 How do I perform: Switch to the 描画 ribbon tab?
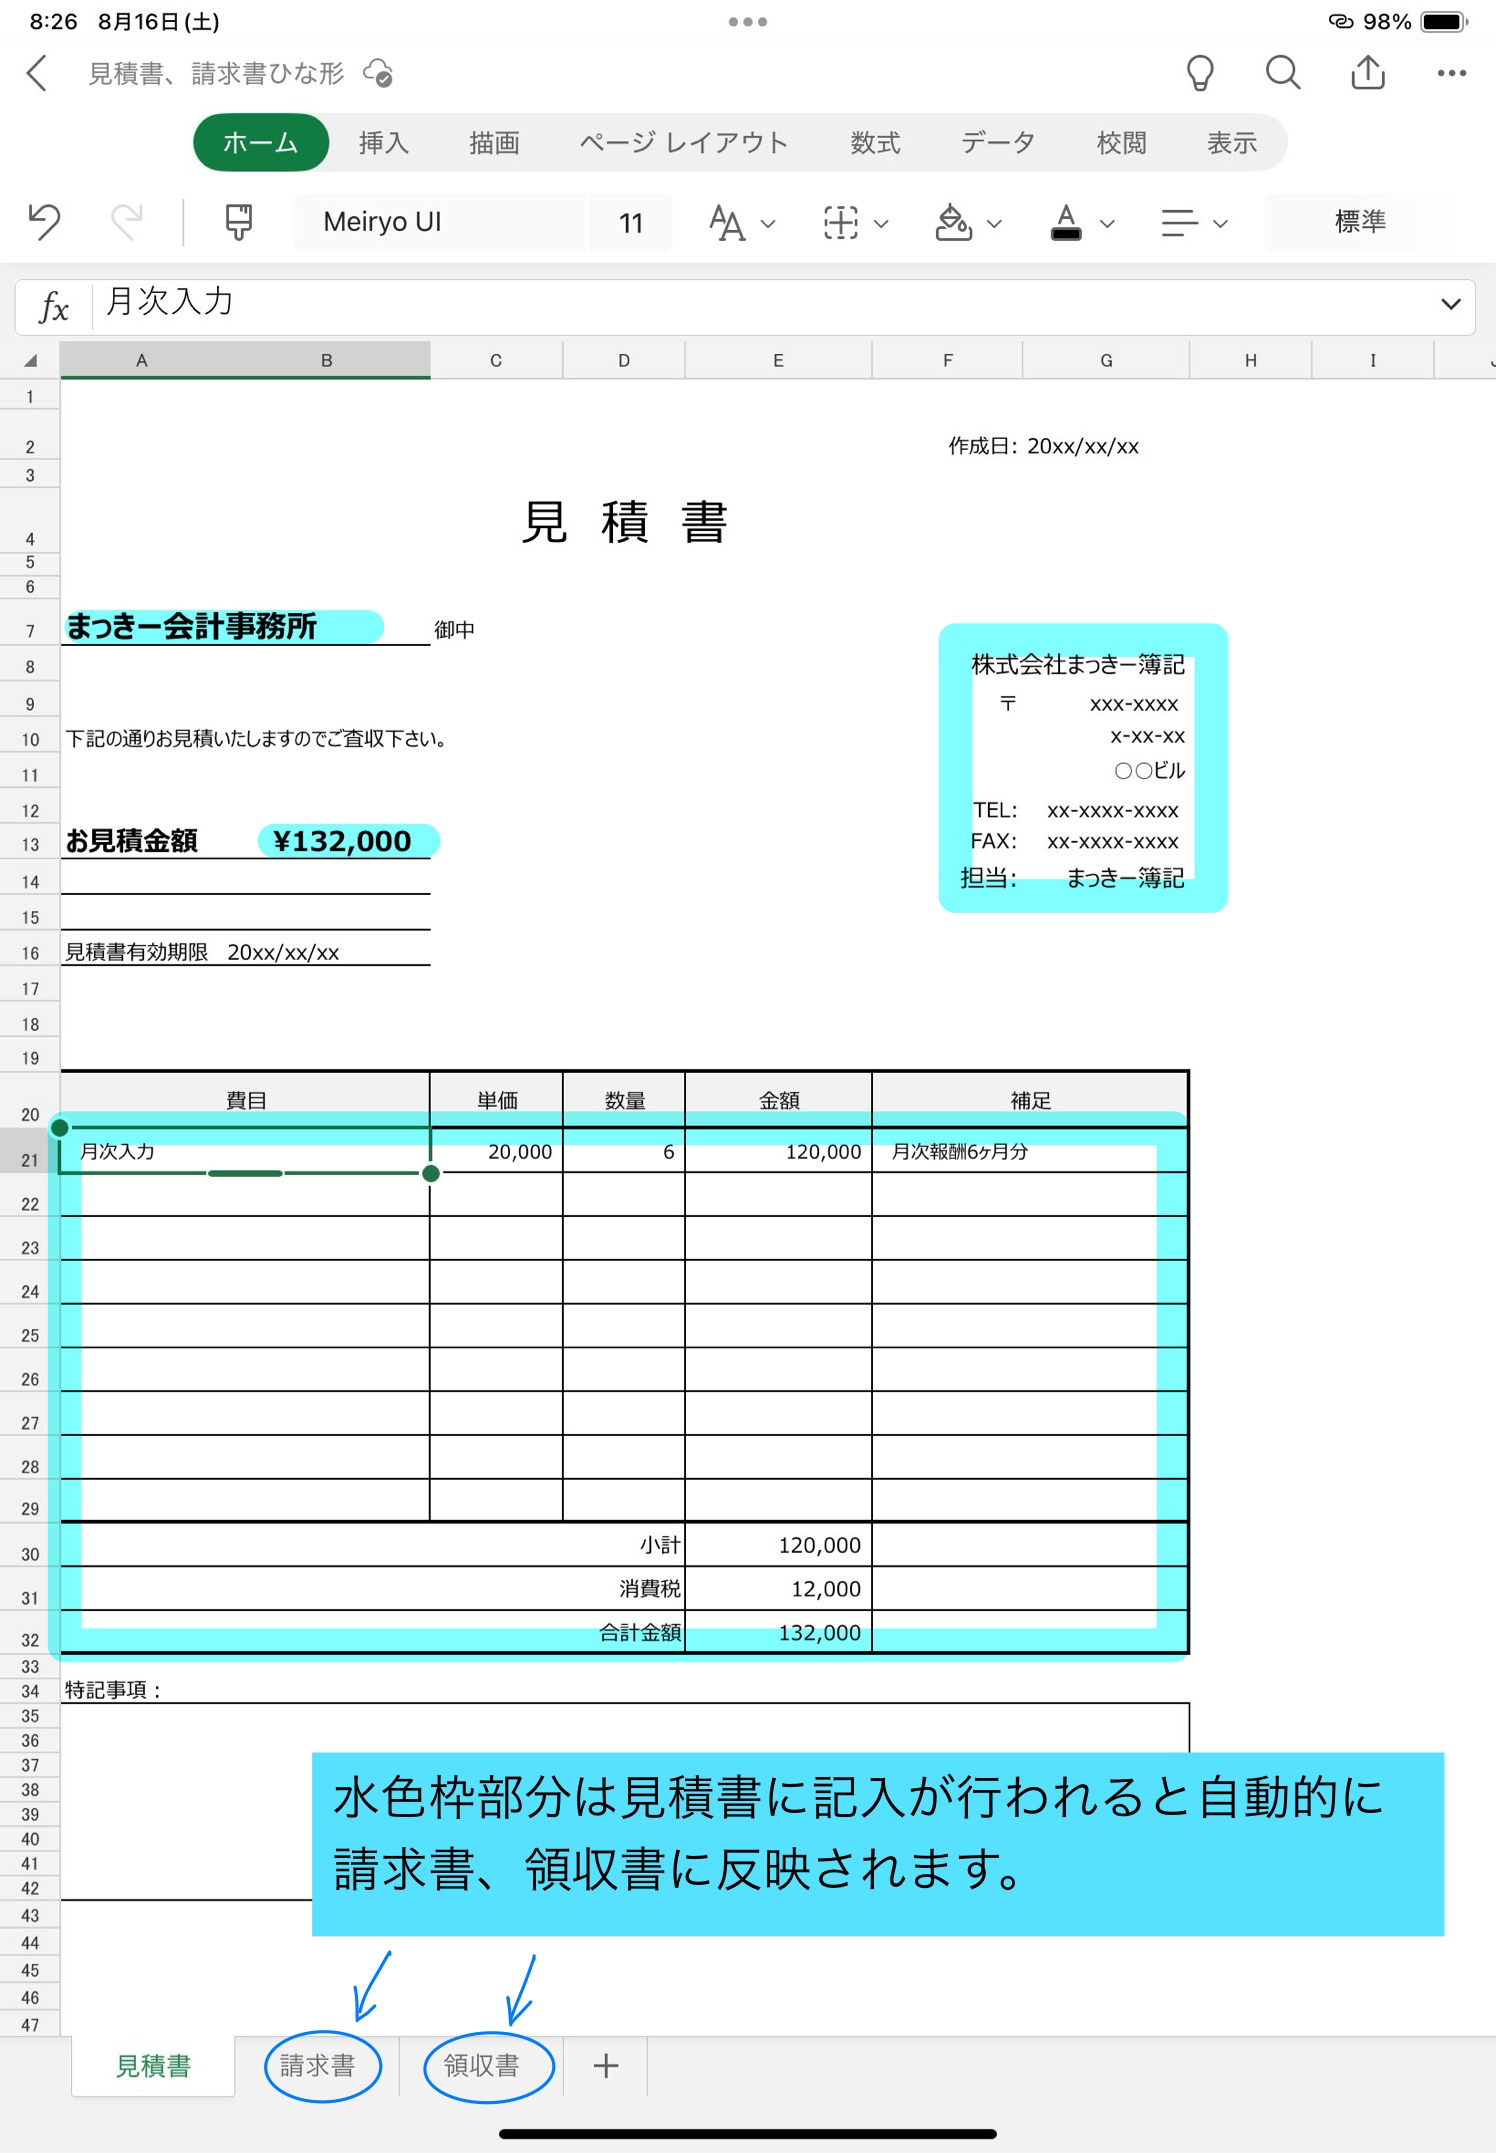click(494, 143)
